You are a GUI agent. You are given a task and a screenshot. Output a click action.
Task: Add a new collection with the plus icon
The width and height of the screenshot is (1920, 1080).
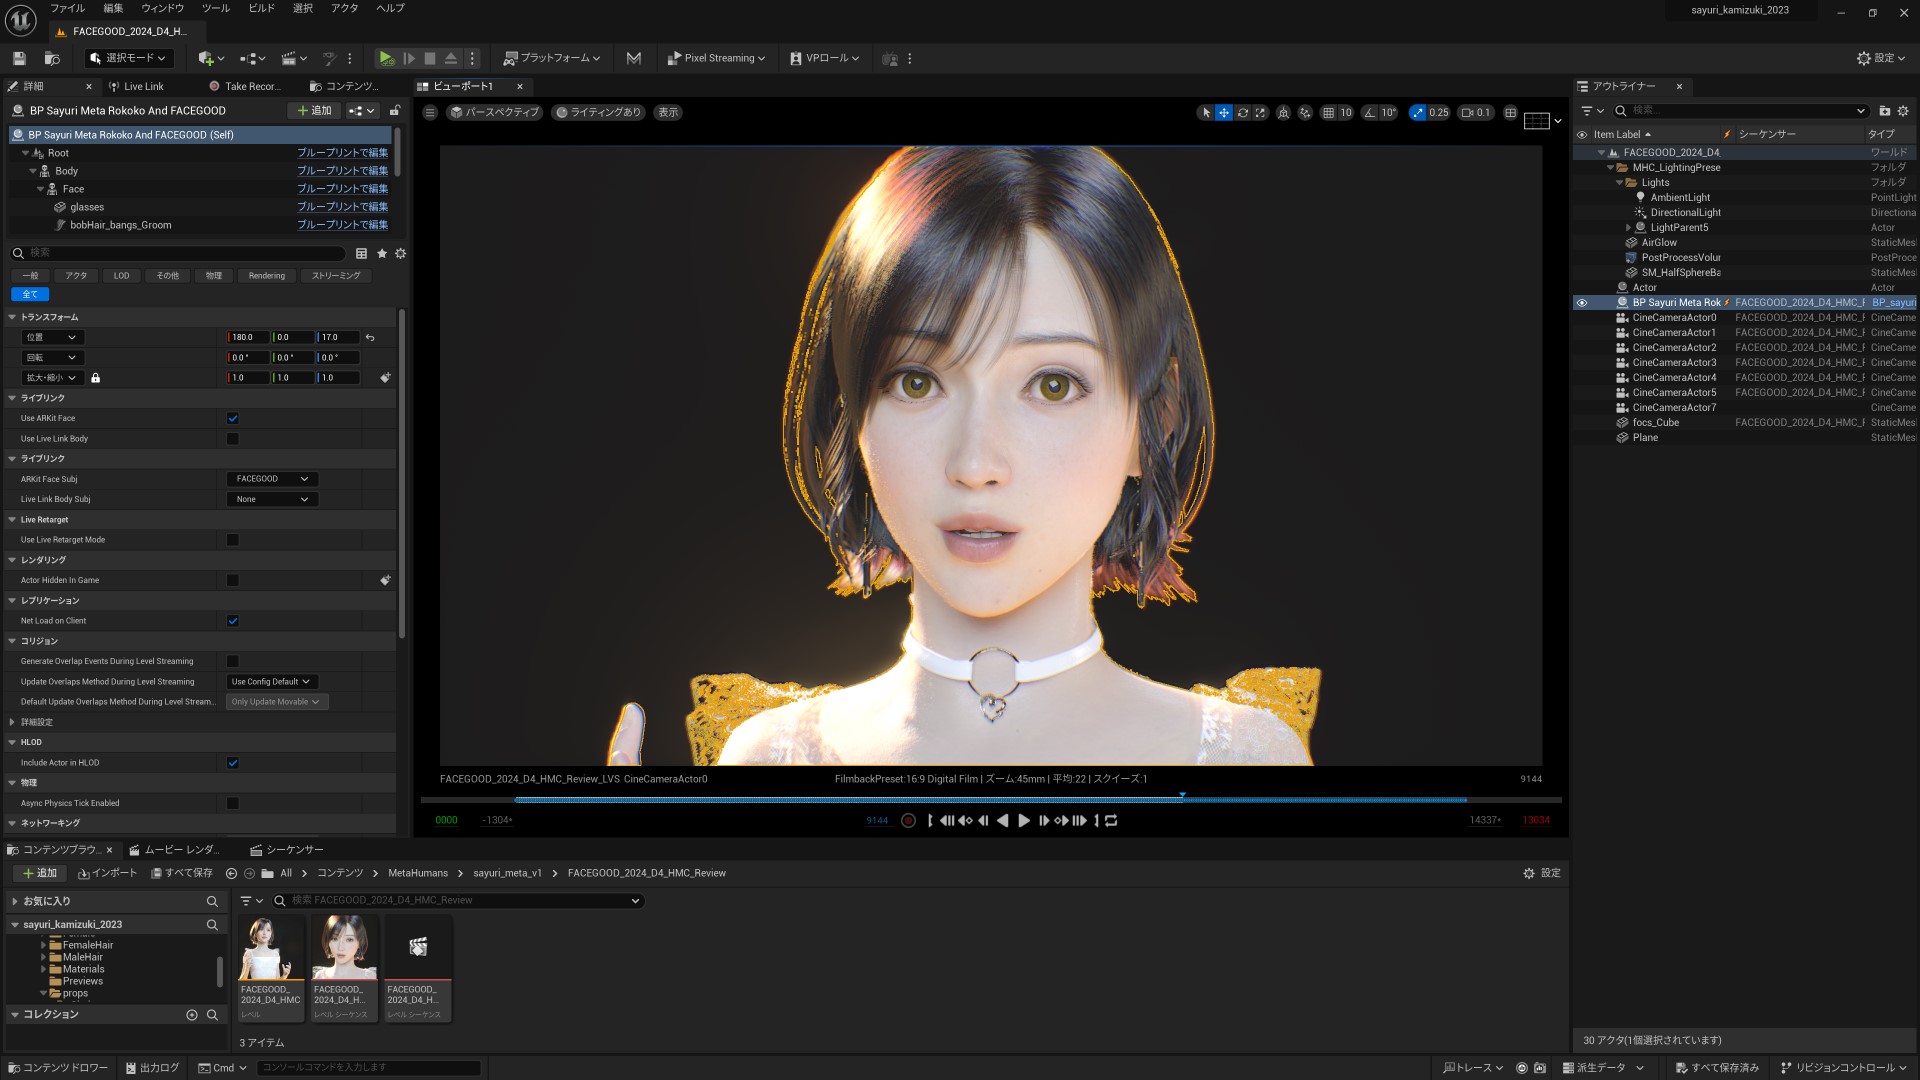(192, 1015)
